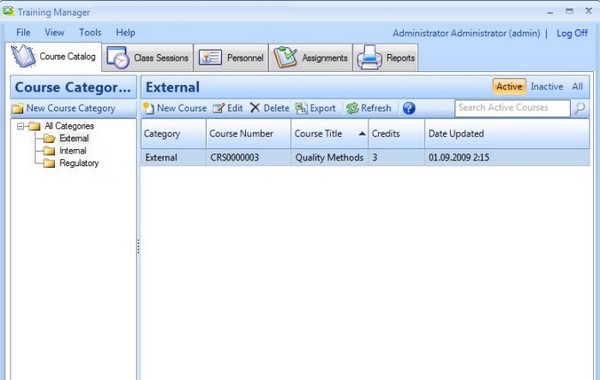Click the Edit pencil icon
Viewport: 600px width, 380px height.
[x=218, y=108]
